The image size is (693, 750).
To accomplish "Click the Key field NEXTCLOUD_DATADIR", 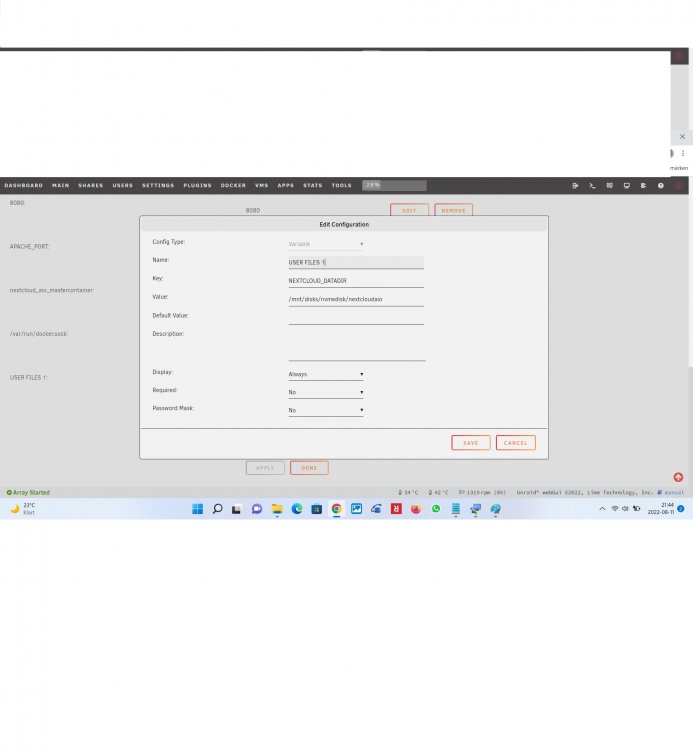I will click(356, 281).
